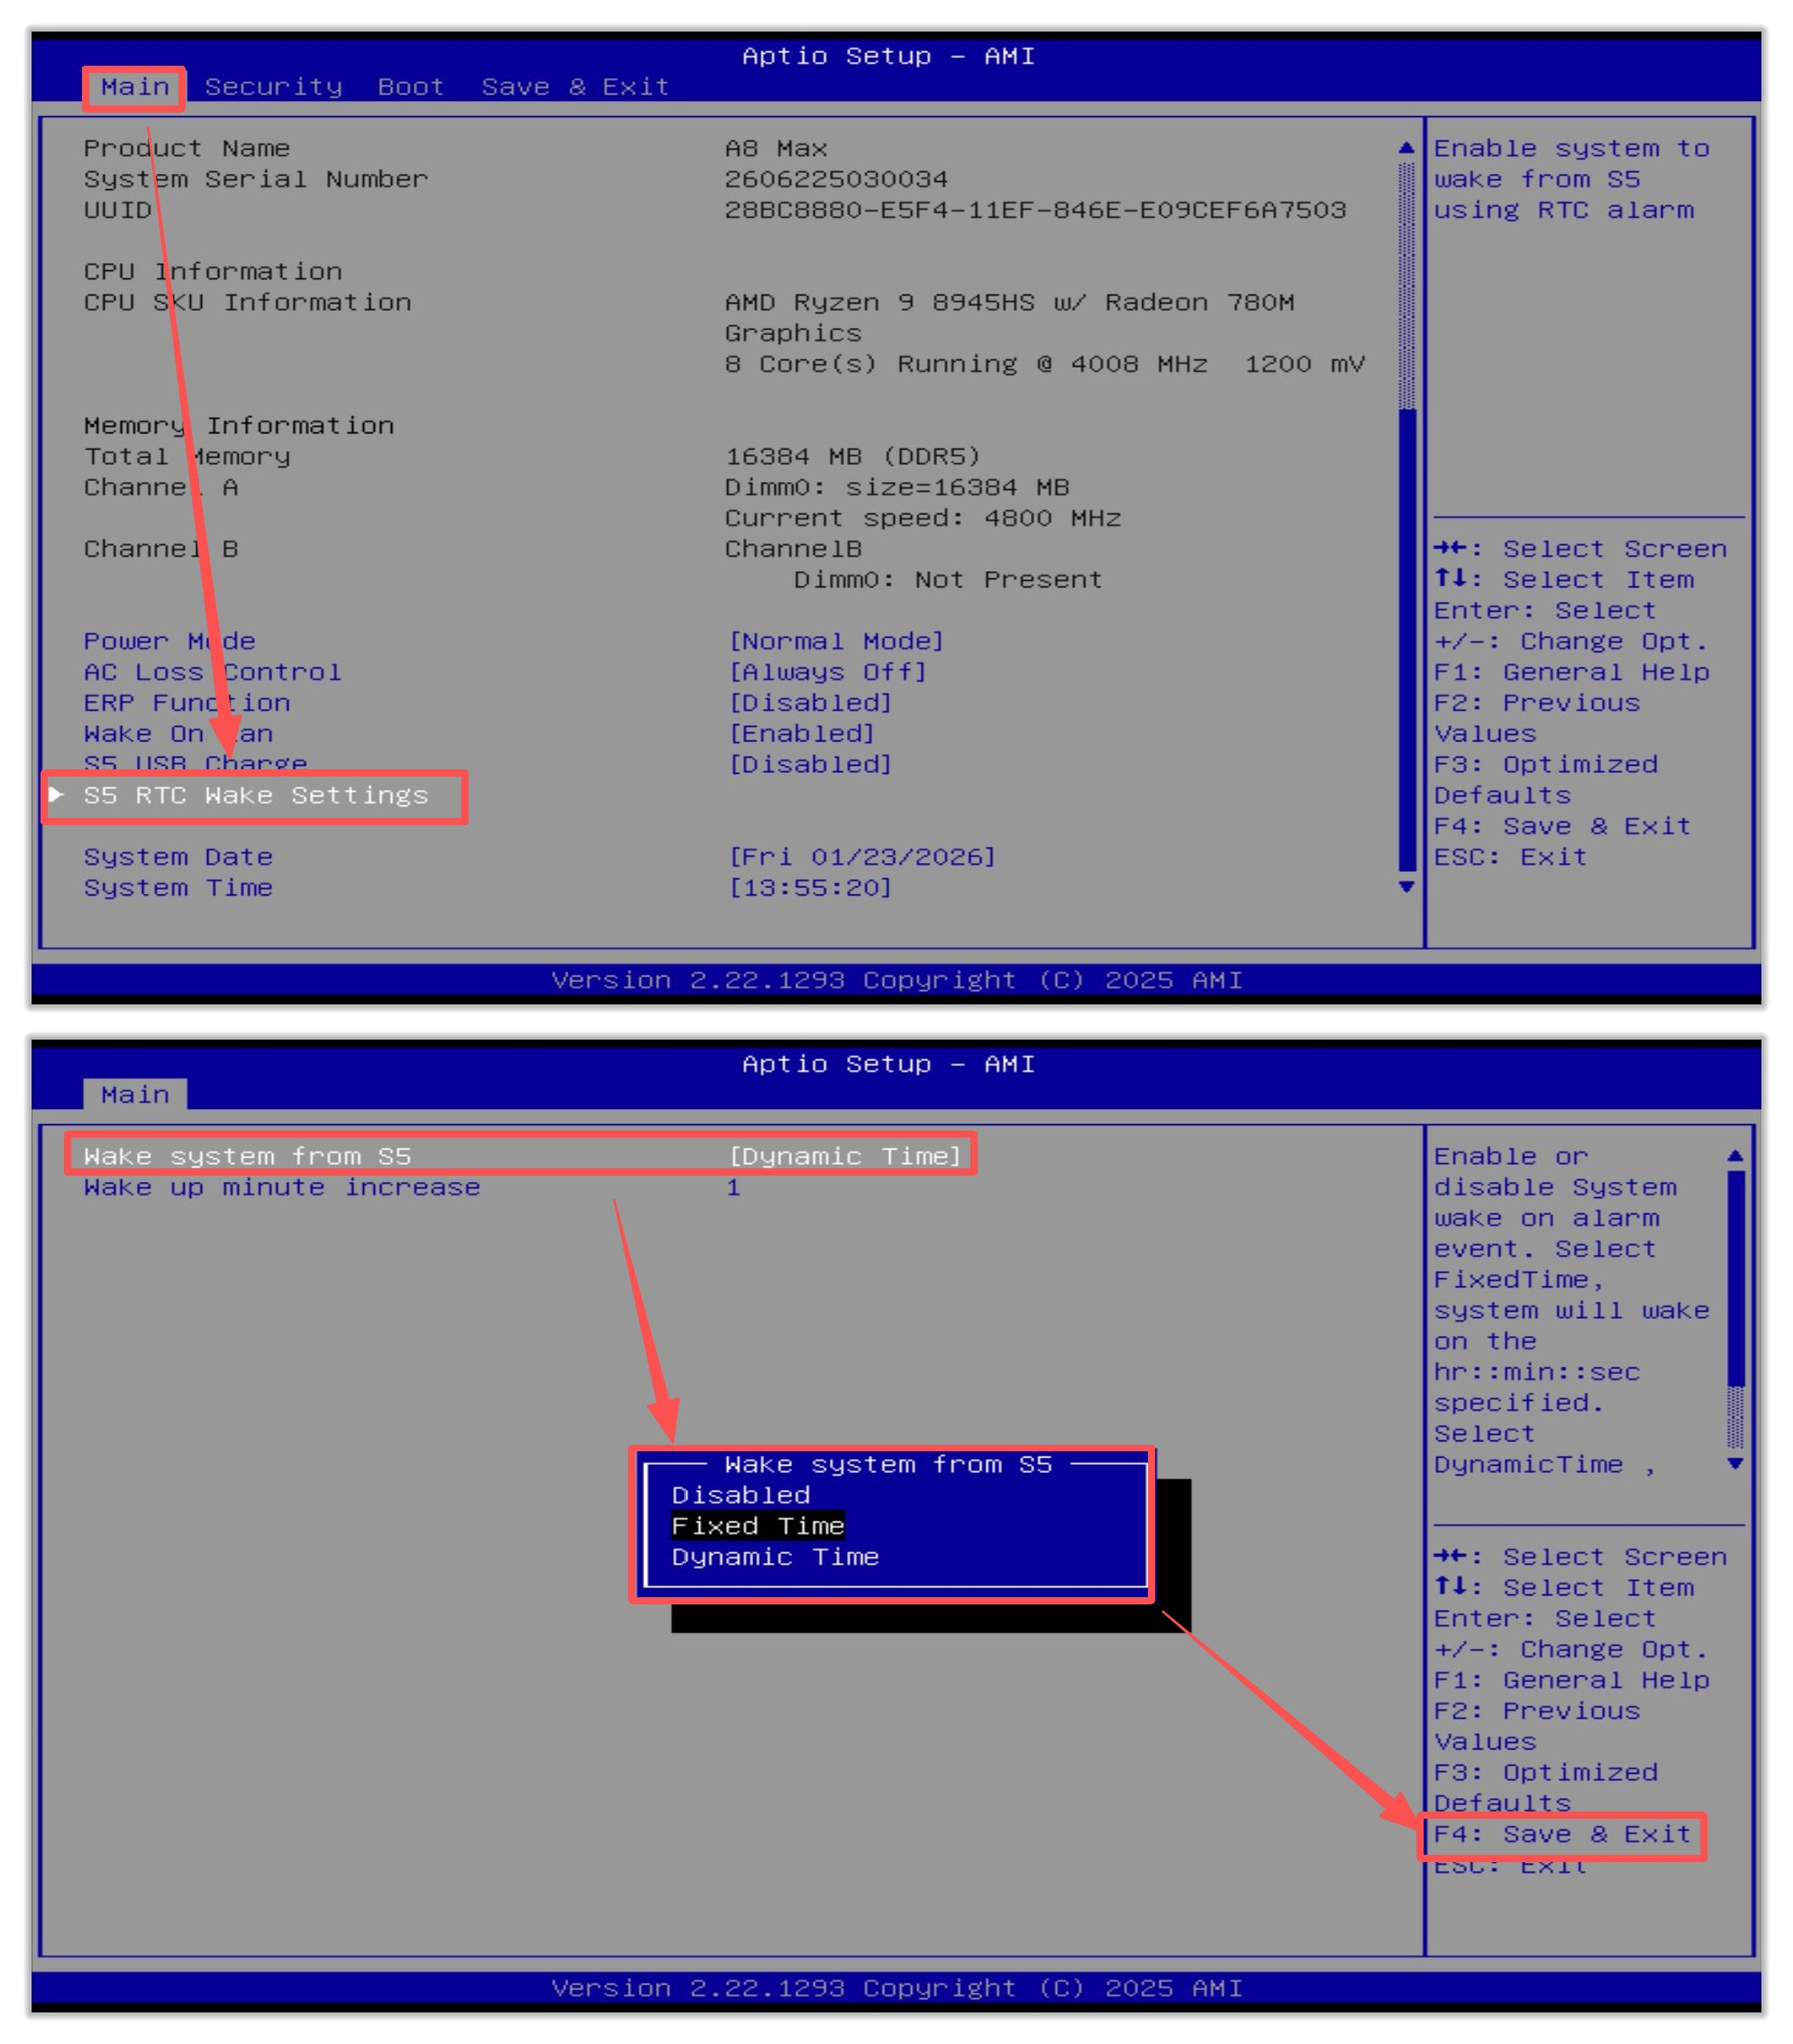Toggle ERP Function Disabled value
Screen dimensions: 1793x2044
click(810, 703)
